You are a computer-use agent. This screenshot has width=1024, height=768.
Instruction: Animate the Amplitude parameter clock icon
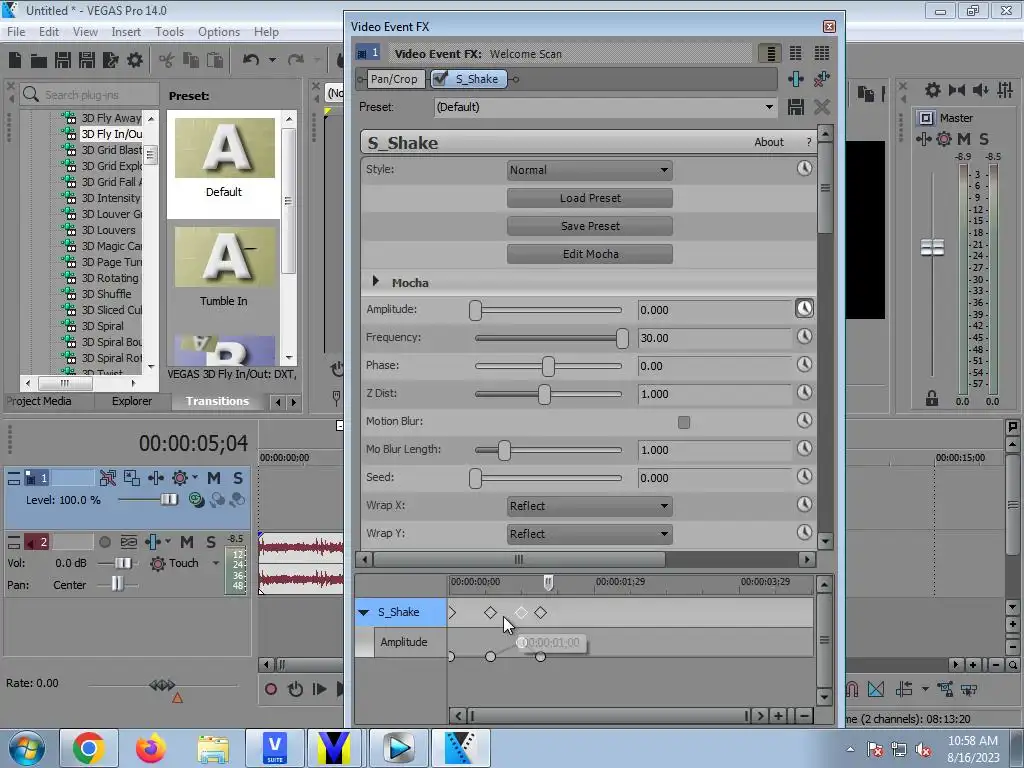(804, 308)
